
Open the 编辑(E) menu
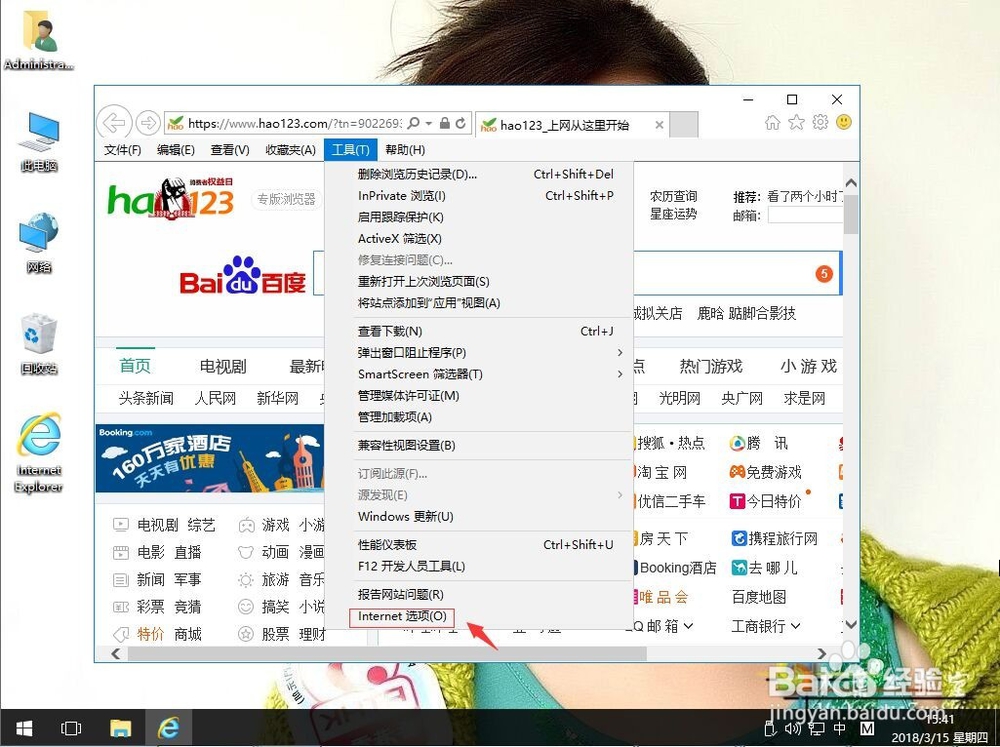click(175, 150)
